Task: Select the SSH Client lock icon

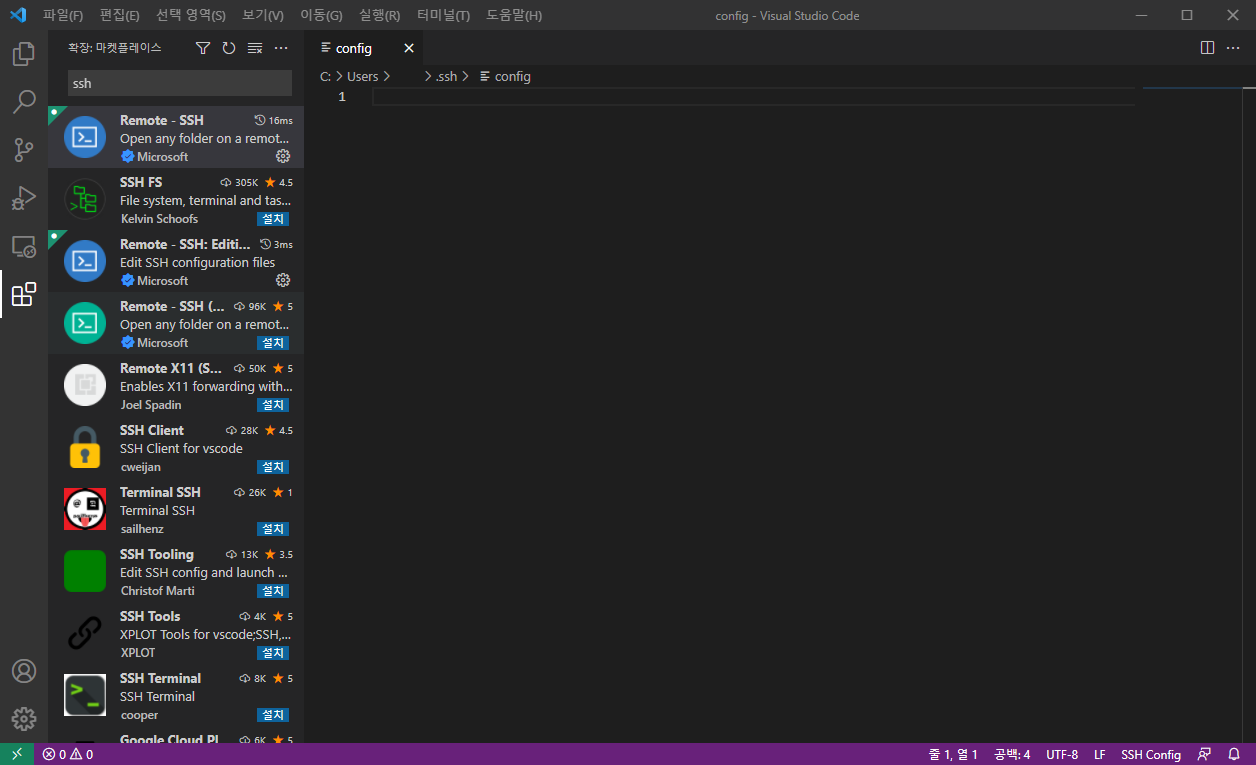Action: (x=85, y=447)
